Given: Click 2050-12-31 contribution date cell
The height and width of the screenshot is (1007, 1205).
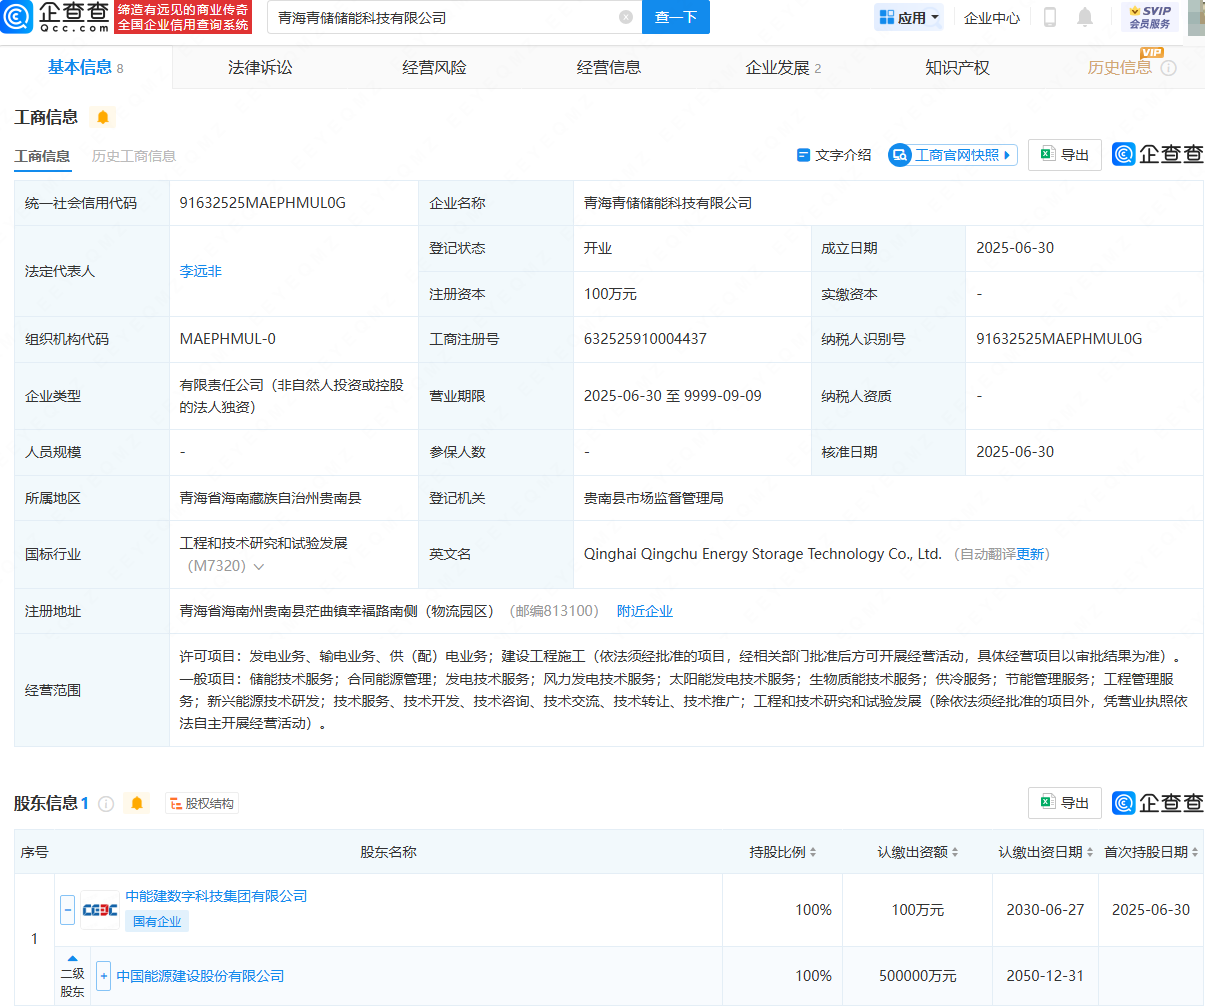Looking at the screenshot, I should [1045, 976].
